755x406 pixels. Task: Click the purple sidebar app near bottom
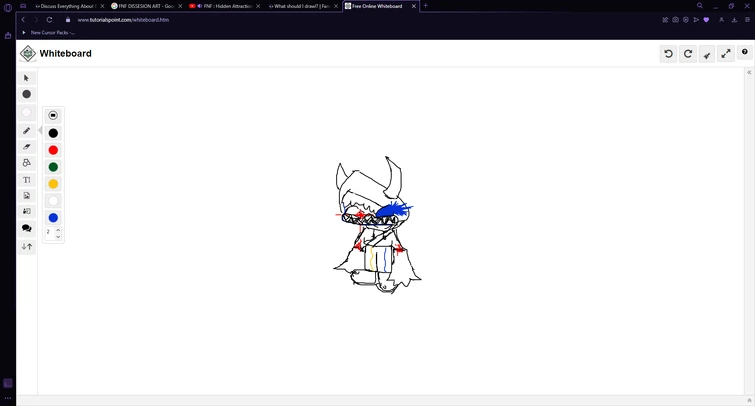coord(8,383)
